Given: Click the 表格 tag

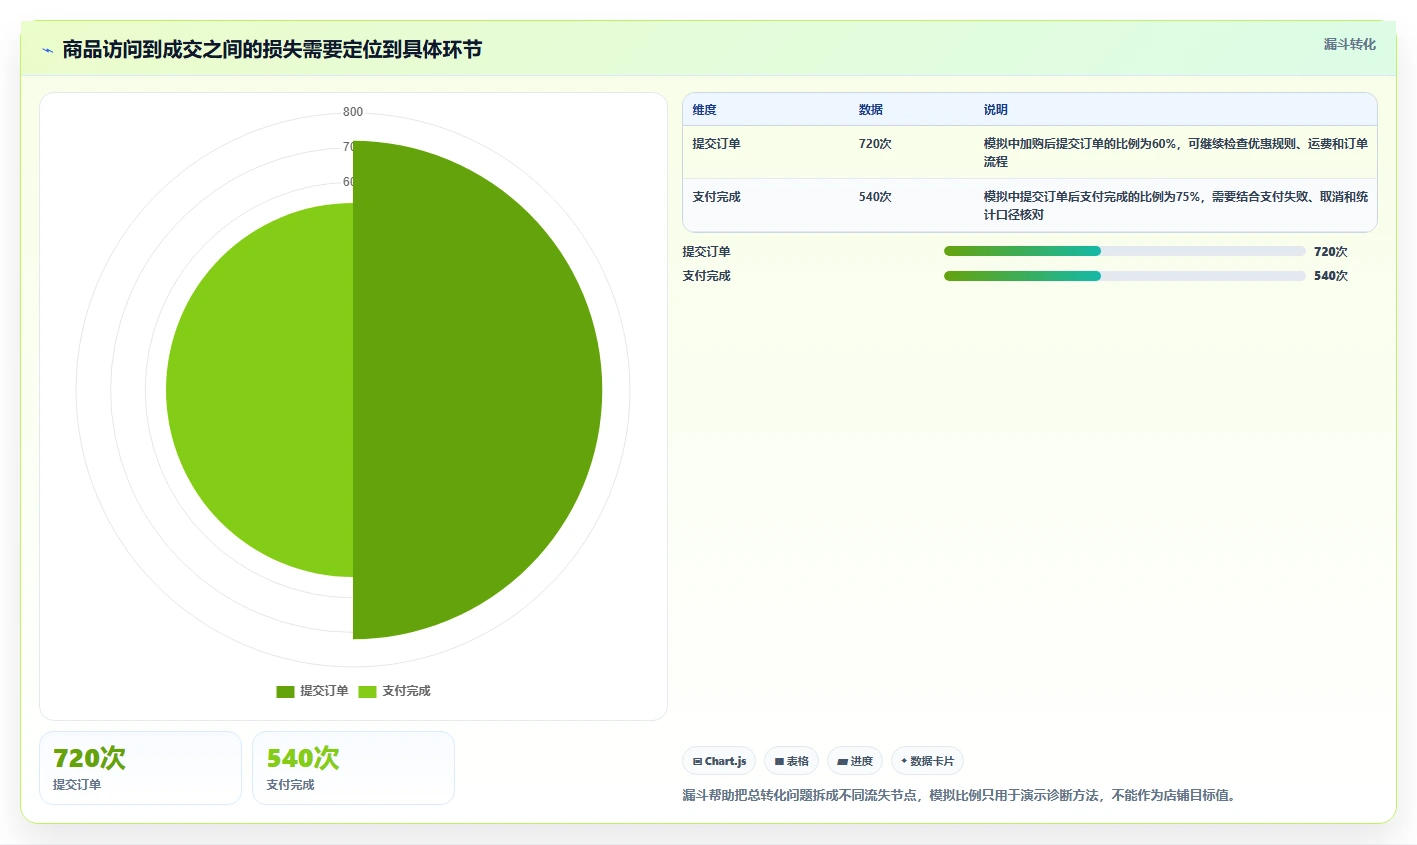Looking at the screenshot, I should coord(791,761).
